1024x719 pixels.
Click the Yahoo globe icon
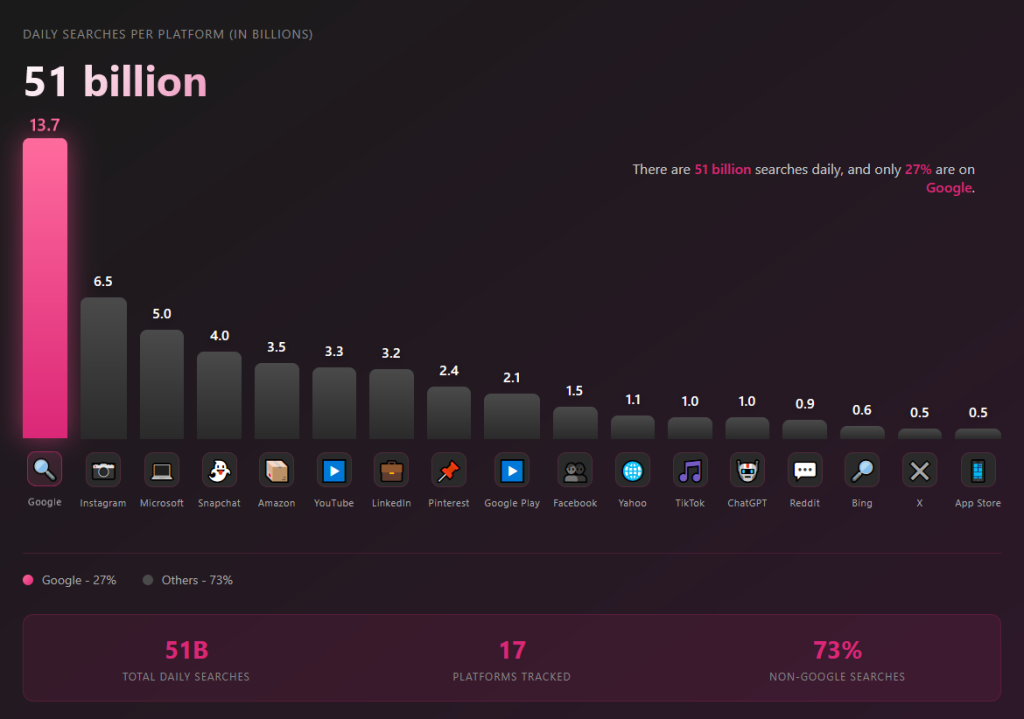point(632,471)
